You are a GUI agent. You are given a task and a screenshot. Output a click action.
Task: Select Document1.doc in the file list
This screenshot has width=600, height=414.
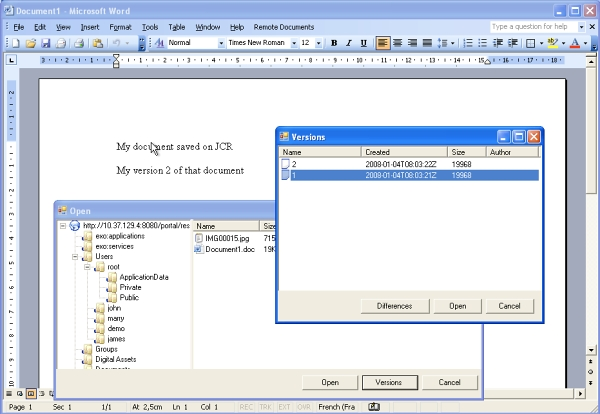pos(230,249)
